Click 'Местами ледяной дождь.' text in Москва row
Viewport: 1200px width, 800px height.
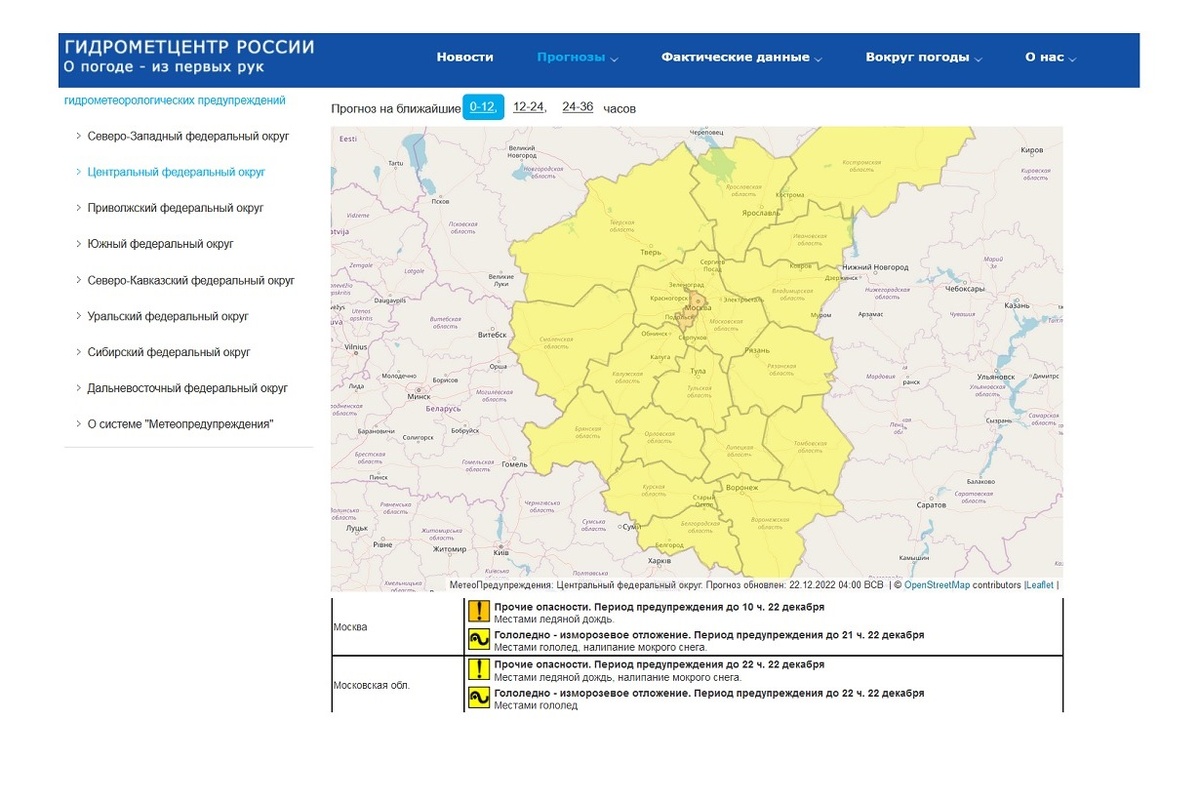coord(554,619)
